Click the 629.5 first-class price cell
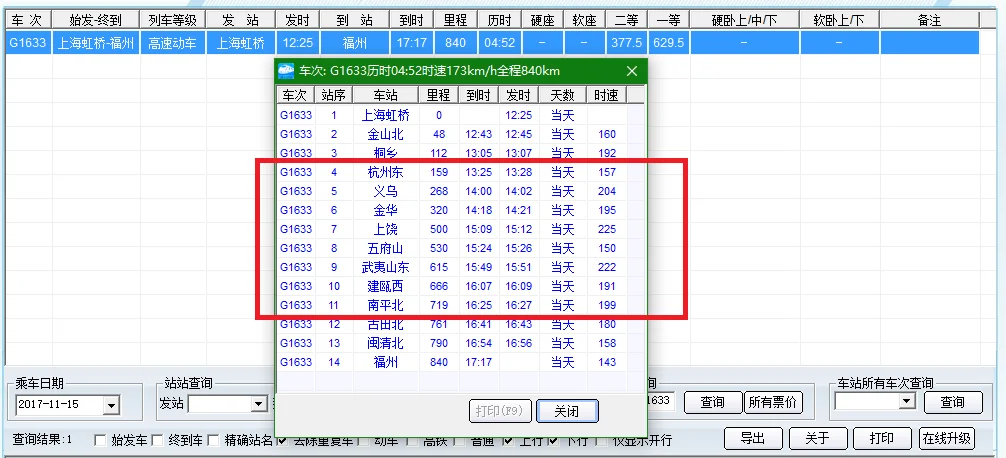This screenshot has width=1006, height=458. (669, 44)
